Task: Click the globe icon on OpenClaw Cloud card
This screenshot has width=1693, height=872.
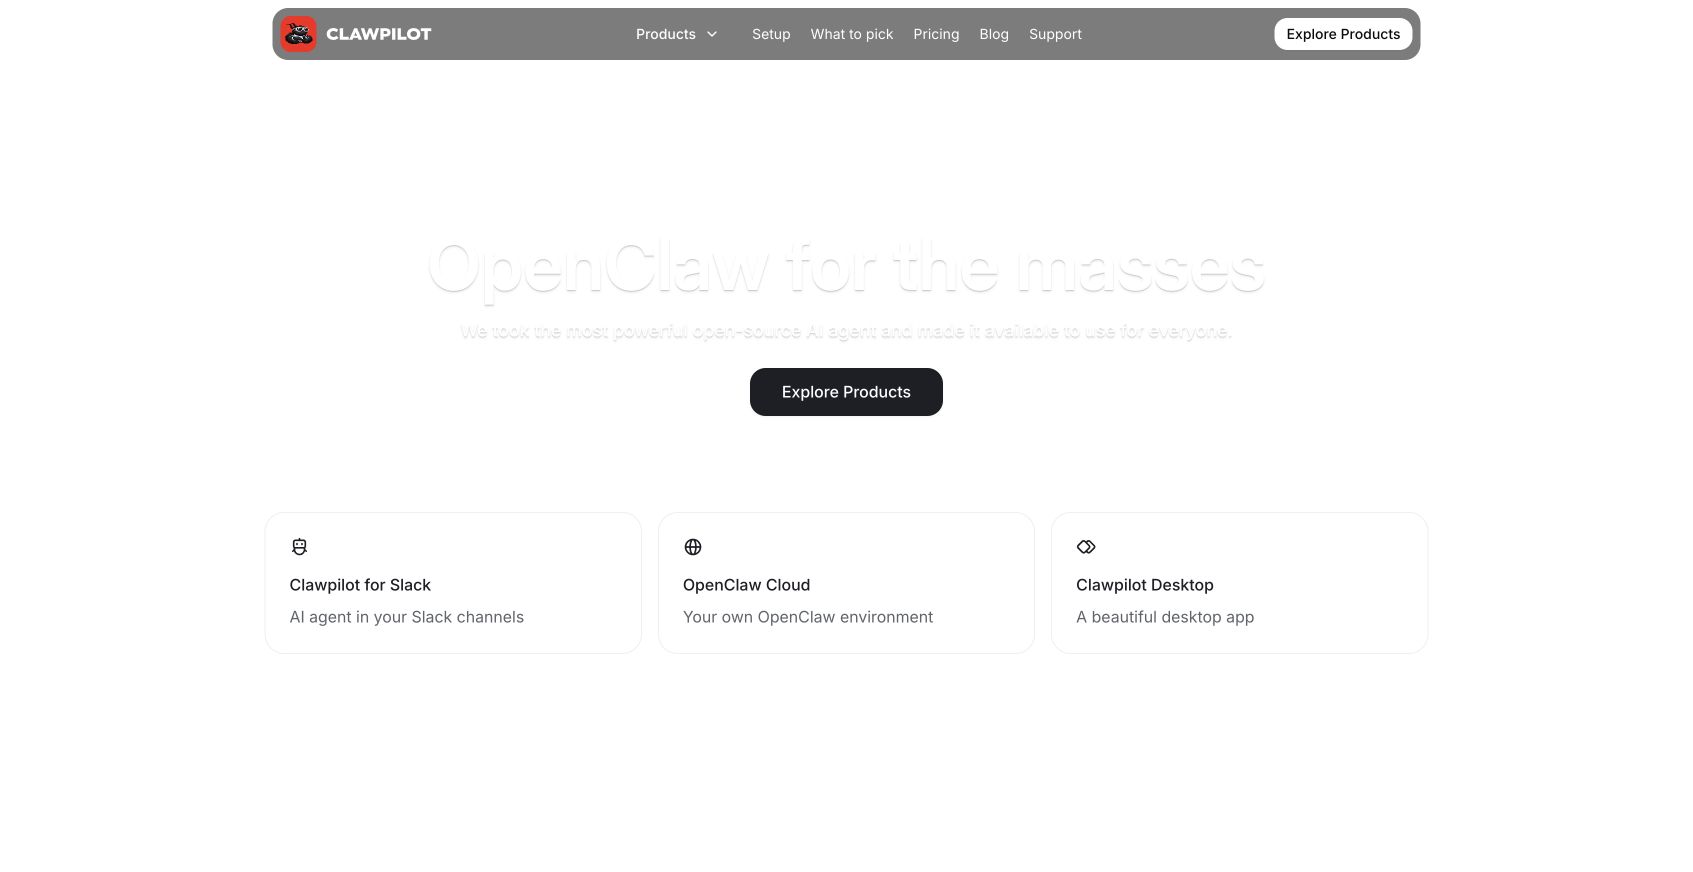Action: [693, 547]
